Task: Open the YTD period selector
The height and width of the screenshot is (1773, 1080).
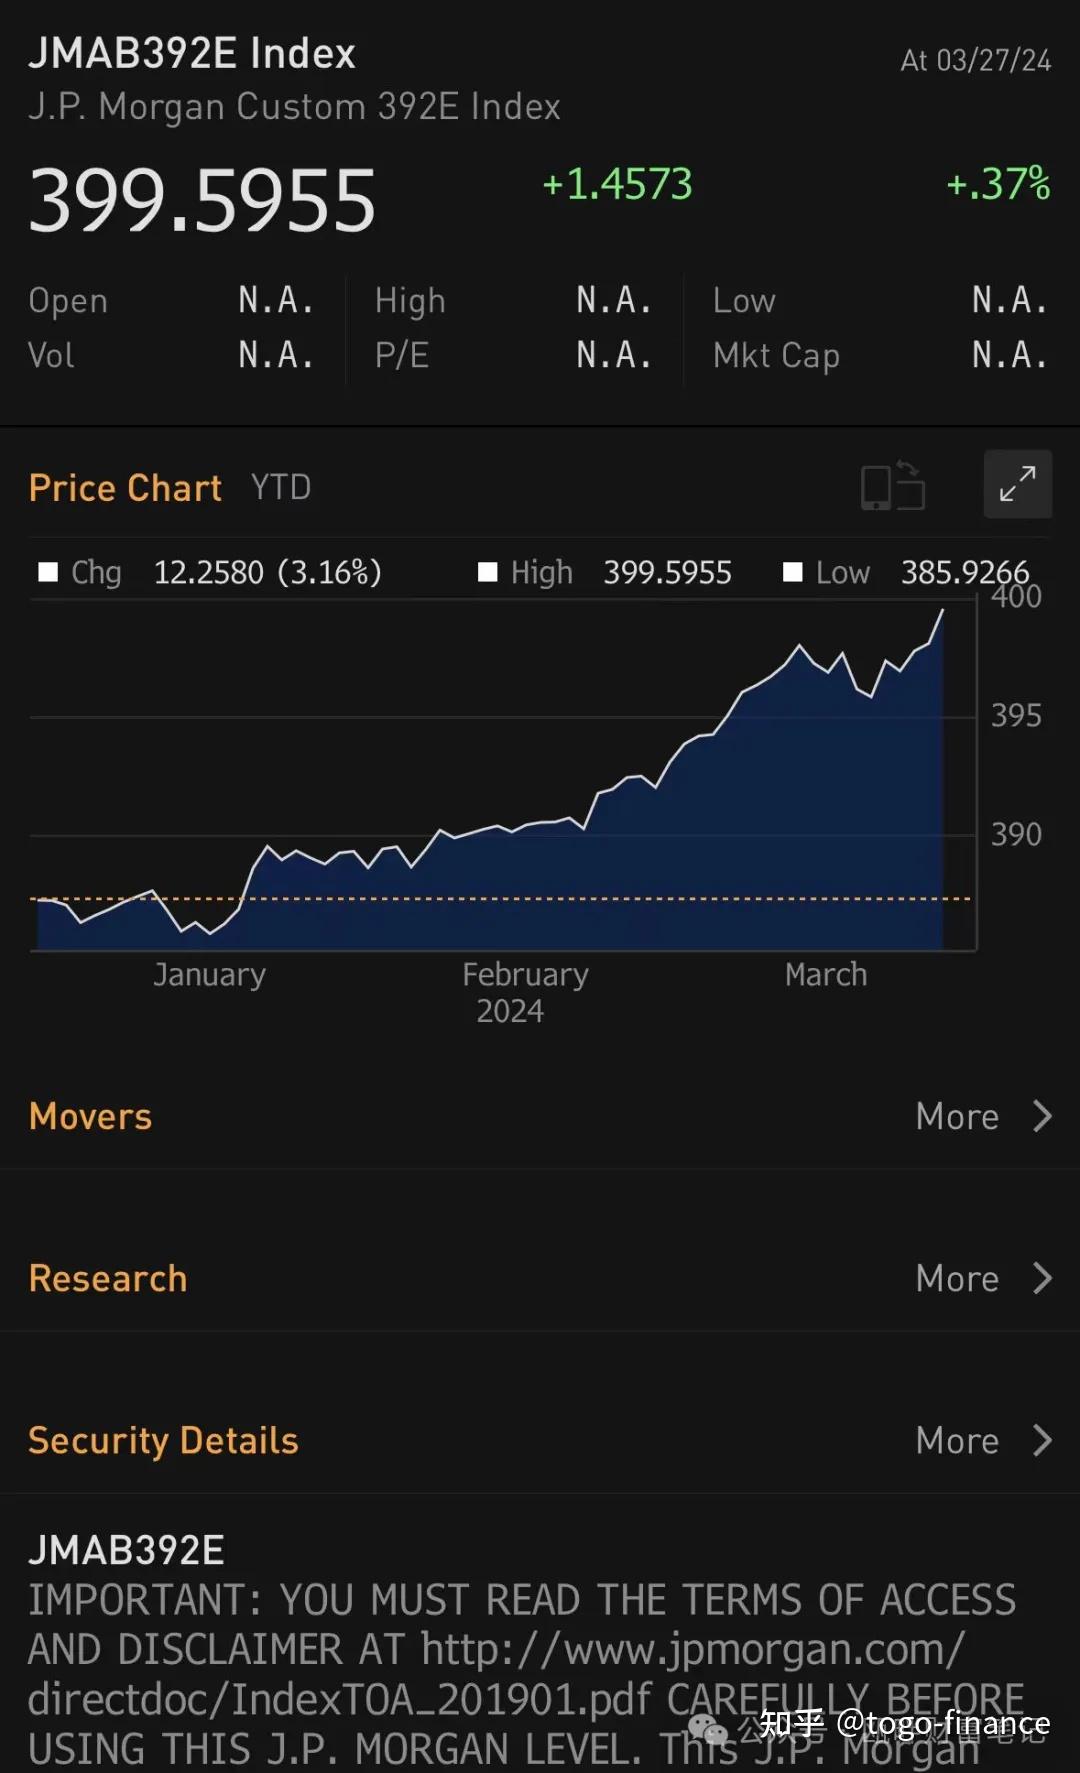Action: pyautogui.click(x=281, y=488)
